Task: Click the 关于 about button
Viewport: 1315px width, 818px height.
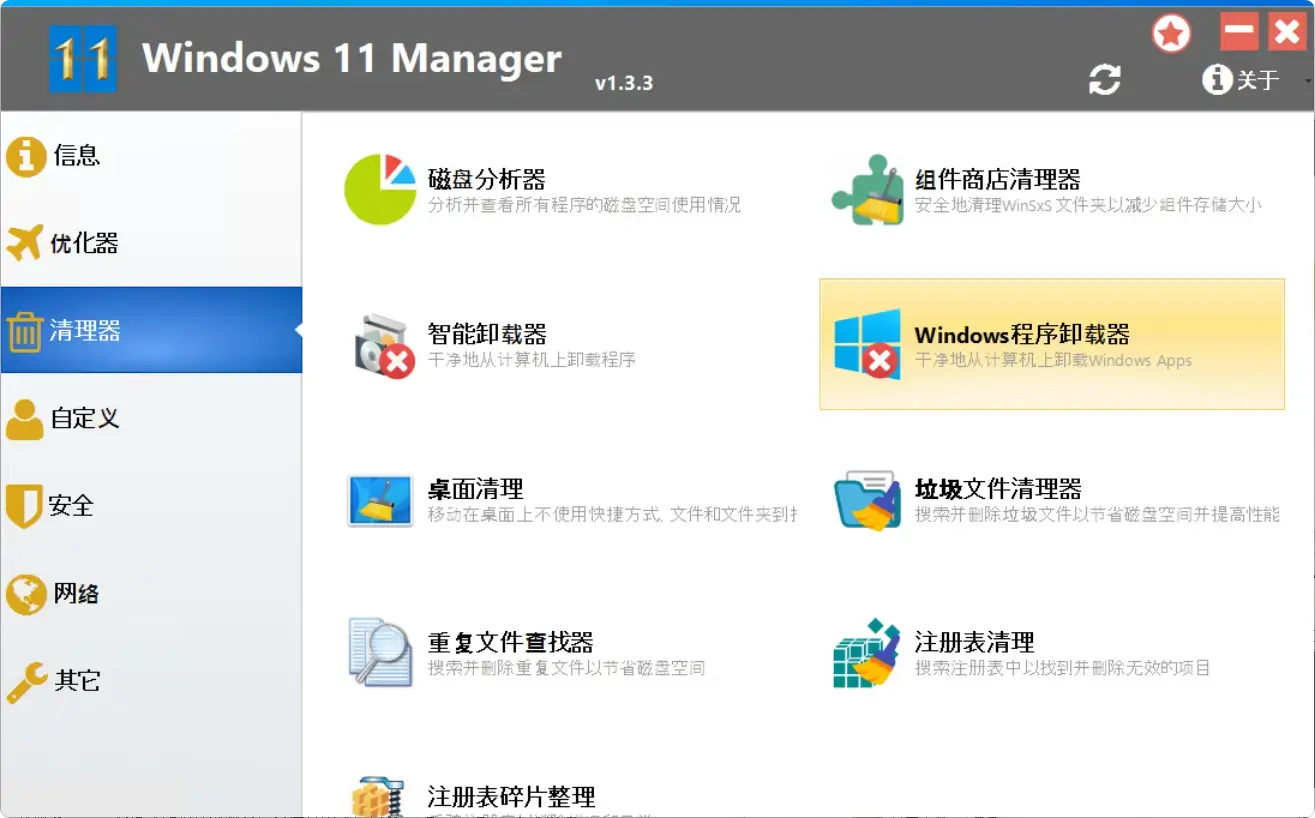Action: (x=1243, y=80)
